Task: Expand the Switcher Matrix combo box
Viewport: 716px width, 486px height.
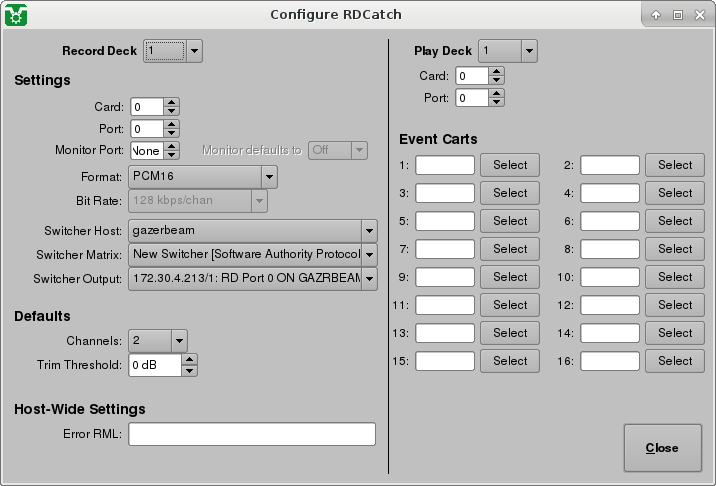Action: [368, 255]
